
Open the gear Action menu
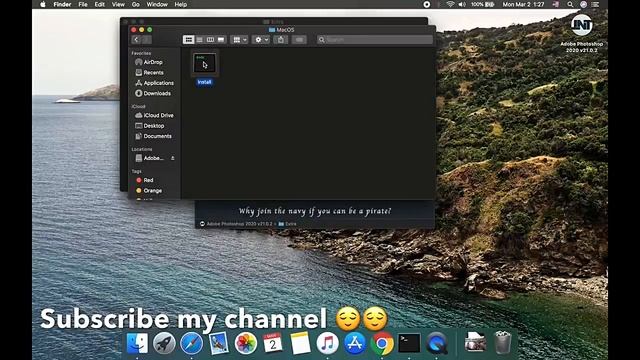(261, 40)
